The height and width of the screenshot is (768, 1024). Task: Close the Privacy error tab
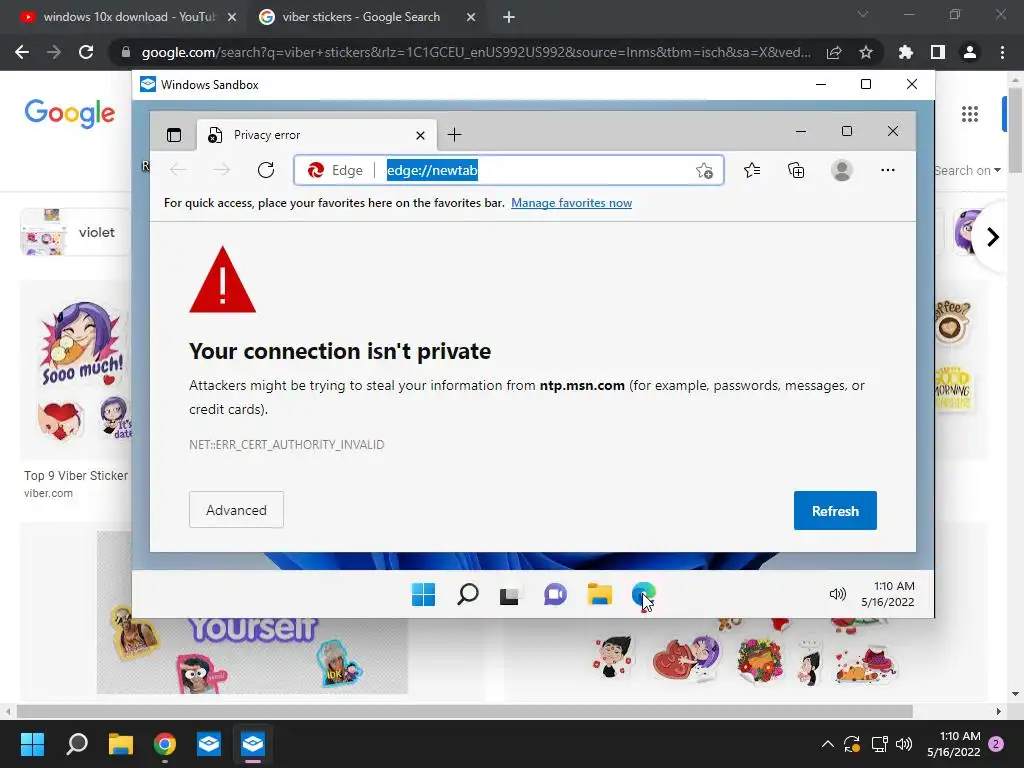coord(421,135)
